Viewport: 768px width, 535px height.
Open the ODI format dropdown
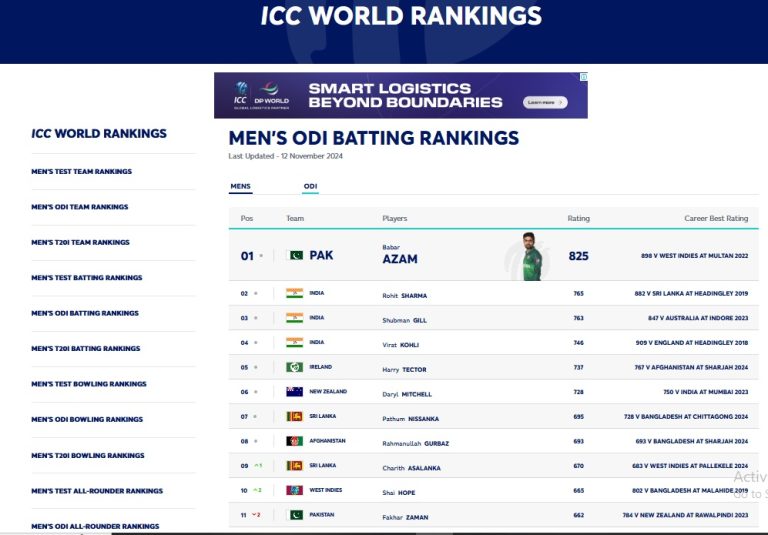(x=311, y=187)
